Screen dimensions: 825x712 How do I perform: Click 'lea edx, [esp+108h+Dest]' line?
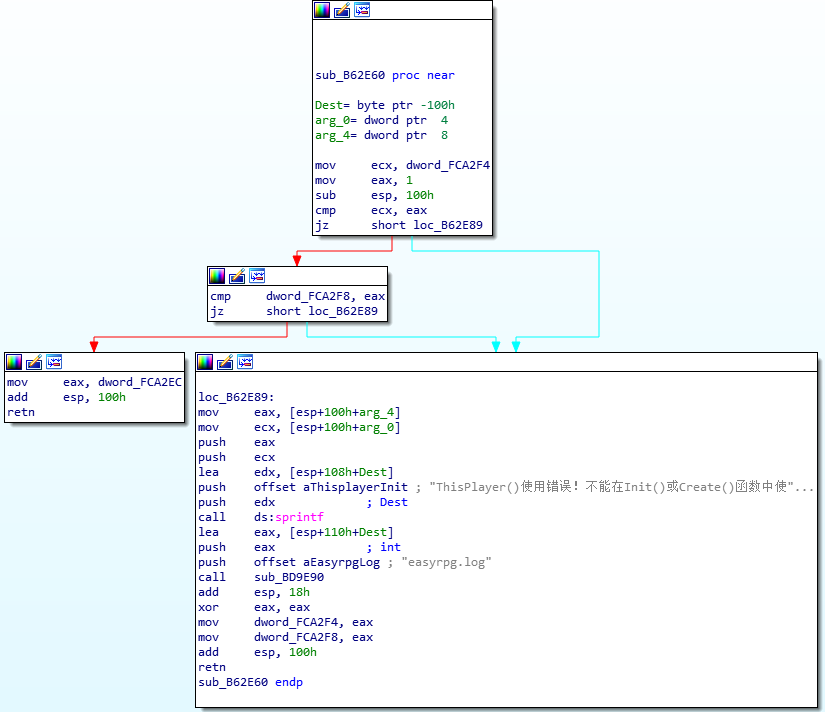(x=296, y=472)
